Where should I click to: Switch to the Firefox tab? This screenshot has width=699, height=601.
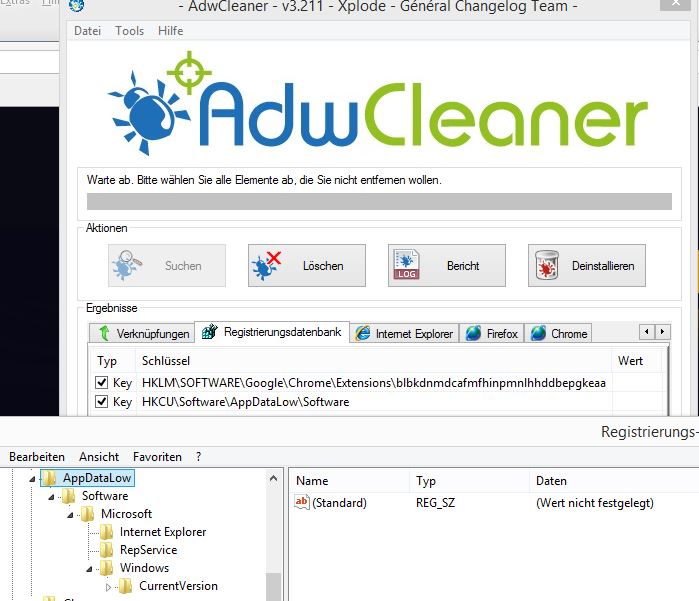(492, 333)
